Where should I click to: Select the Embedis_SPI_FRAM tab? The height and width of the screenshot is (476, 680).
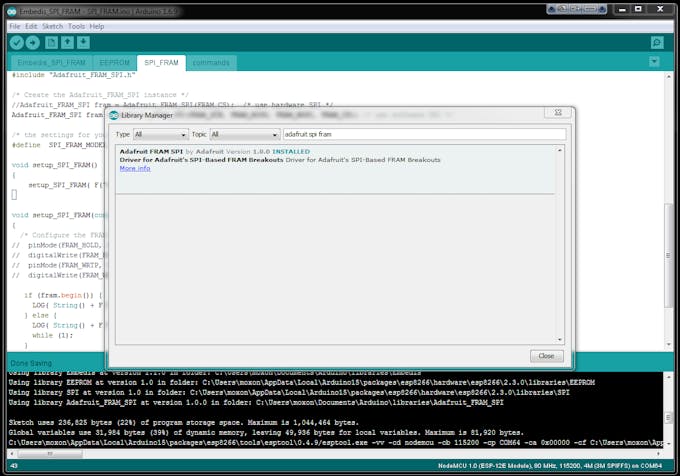pos(48,63)
